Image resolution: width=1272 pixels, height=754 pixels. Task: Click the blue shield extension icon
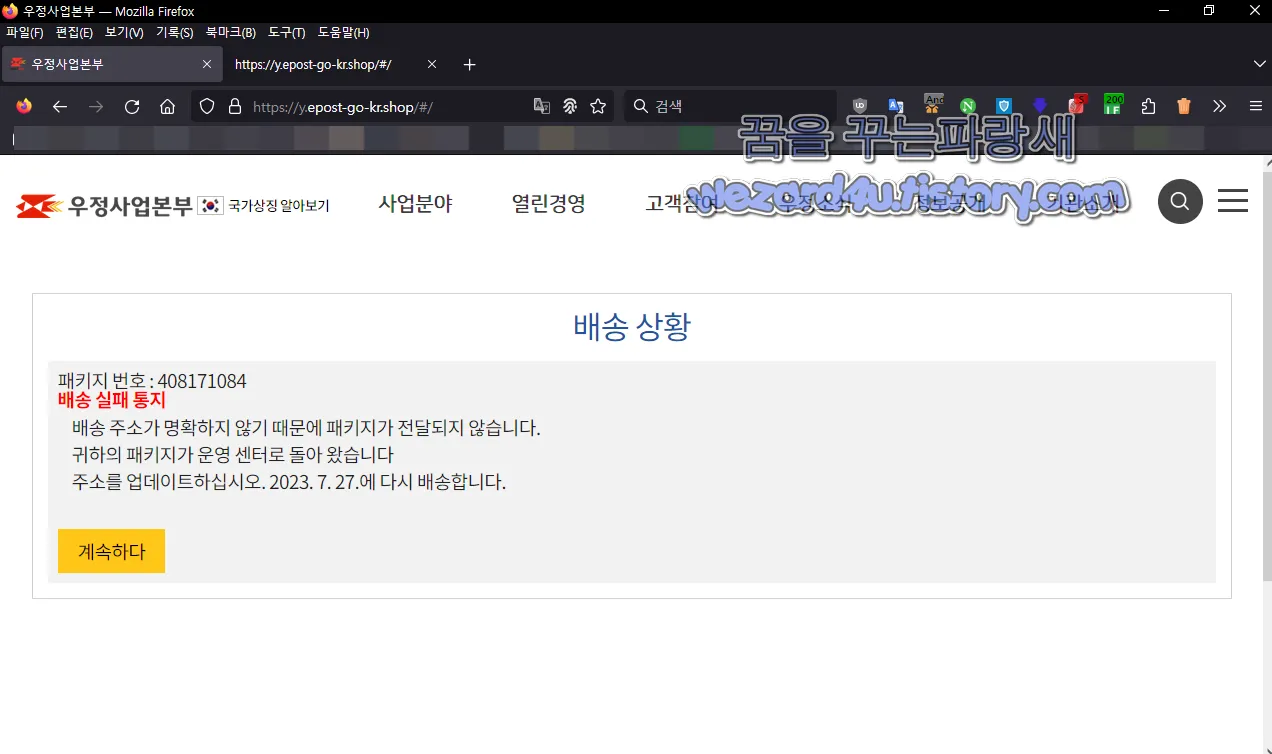pyautogui.click(x=1002, y=105)
